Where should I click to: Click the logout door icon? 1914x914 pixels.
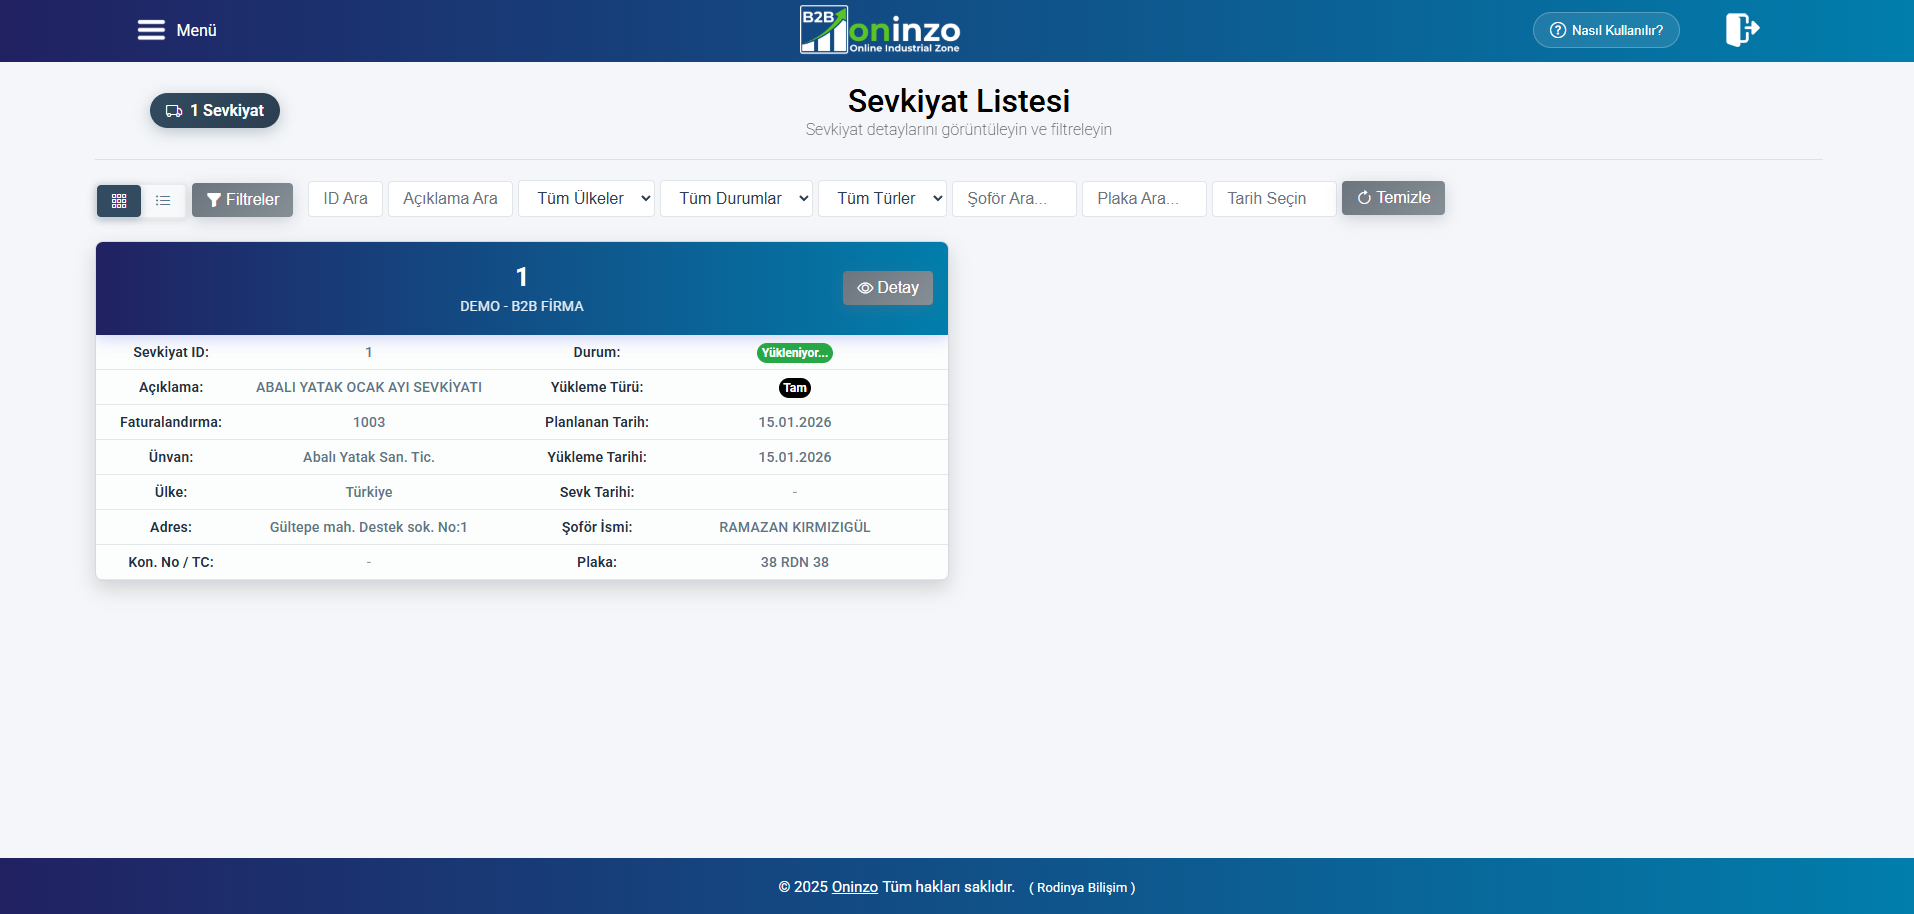click(x=1741, y=30)
